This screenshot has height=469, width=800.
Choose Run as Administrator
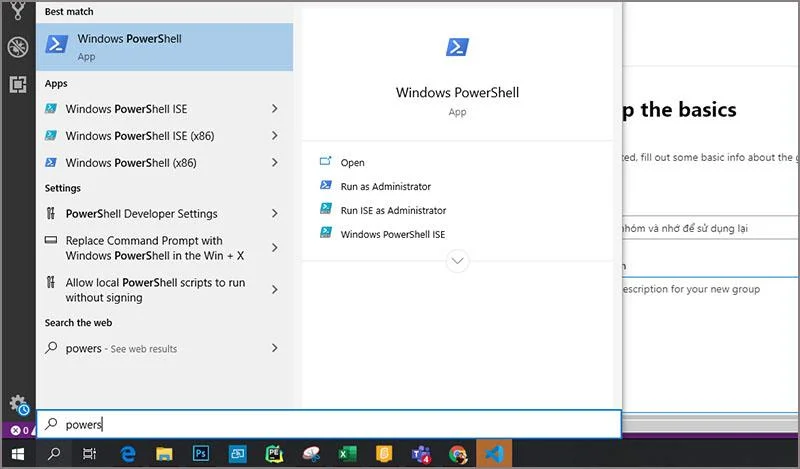(x=375, y=186)
